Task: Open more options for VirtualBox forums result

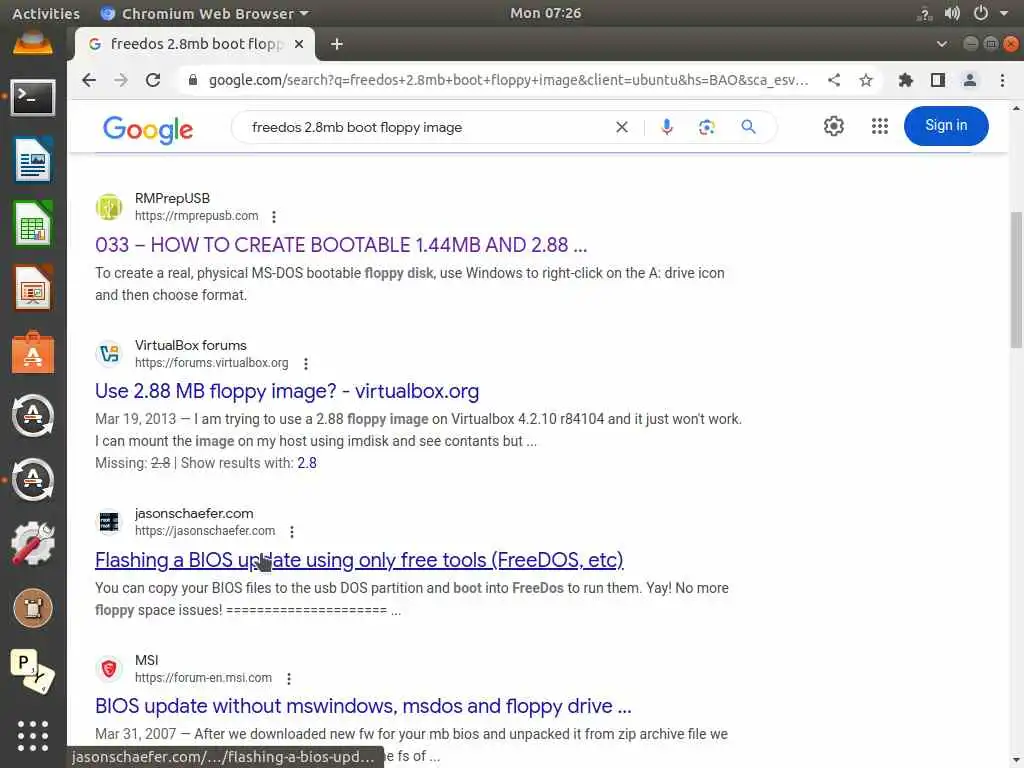Action: (306, 363)
